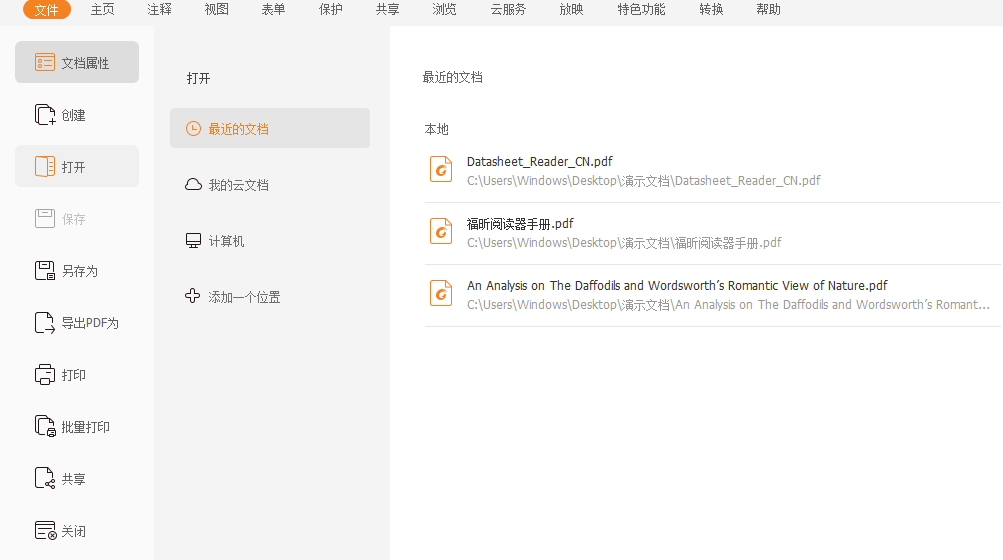Switch to the 注释 tab
The width and height of the screenshot is (1003, 560).
click(x=159, y=10)
